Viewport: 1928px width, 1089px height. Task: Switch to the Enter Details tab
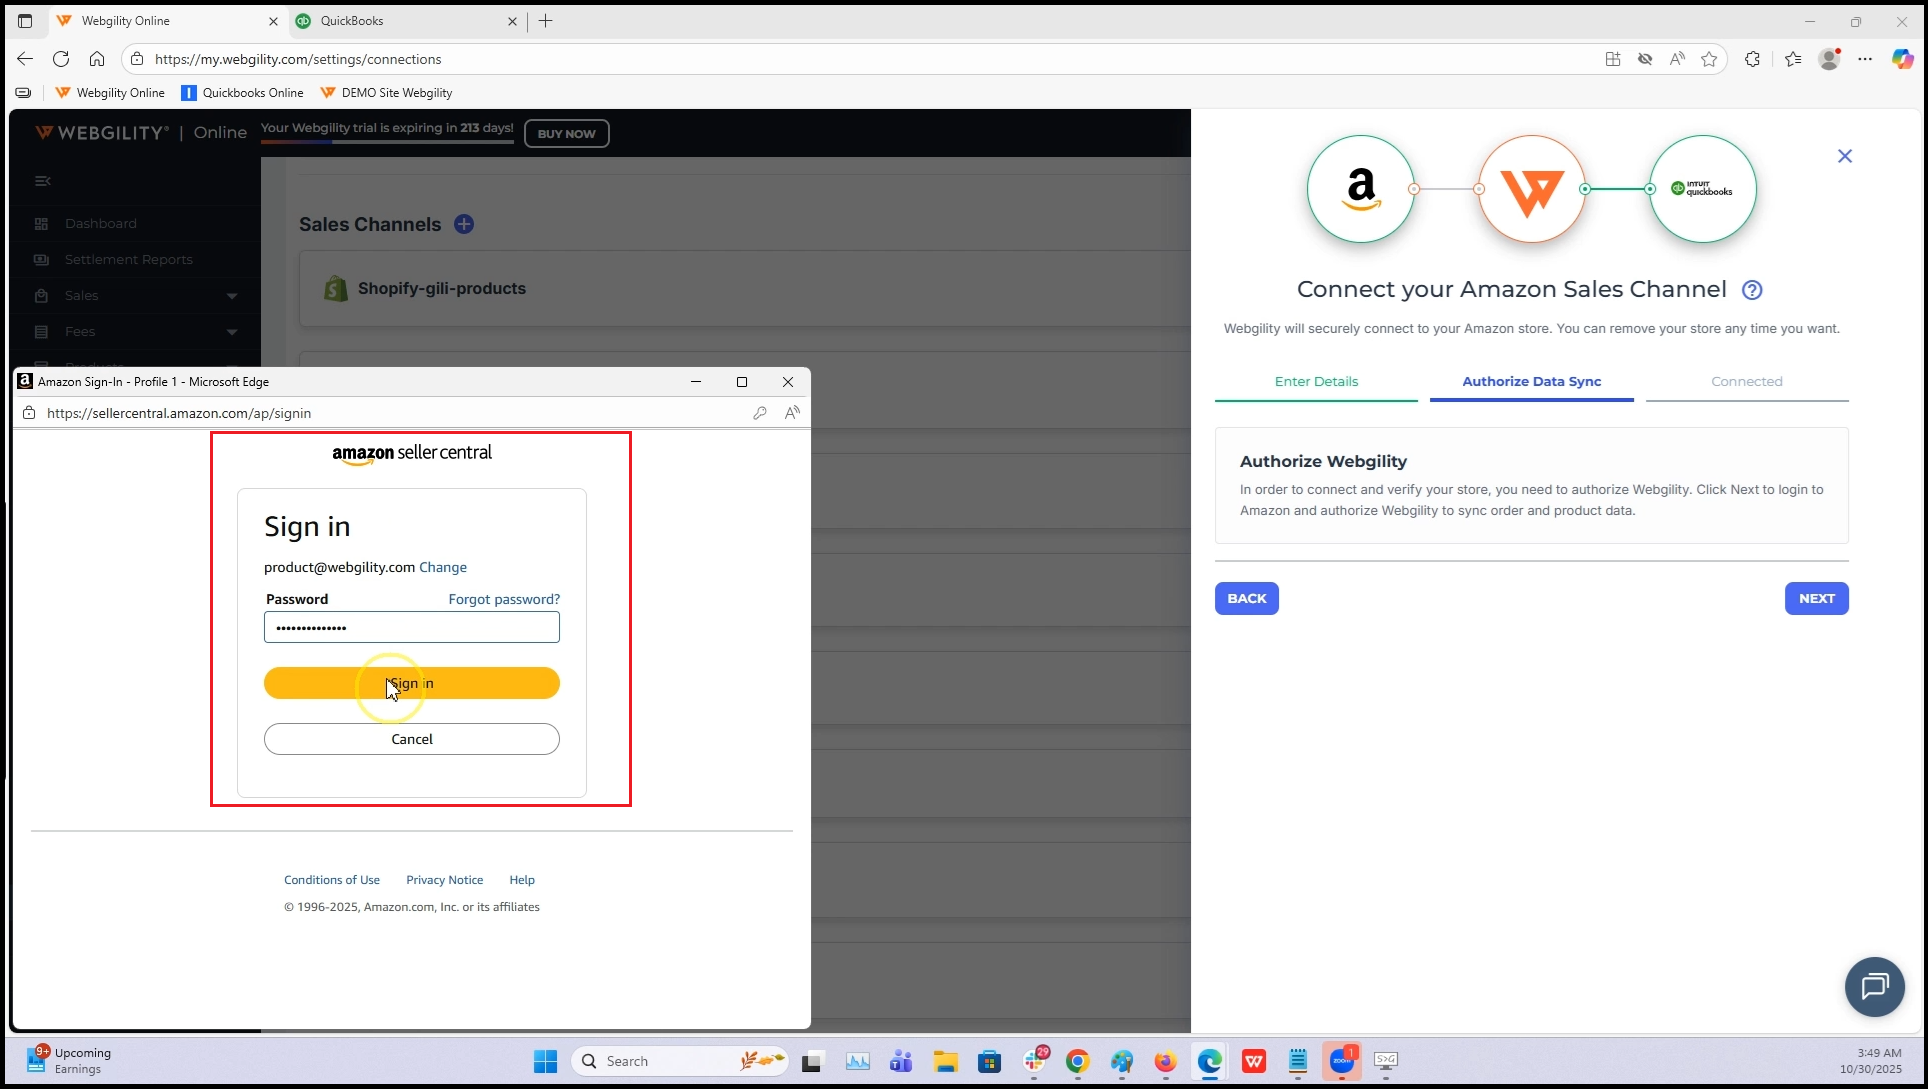click(x=1316, y=382)
